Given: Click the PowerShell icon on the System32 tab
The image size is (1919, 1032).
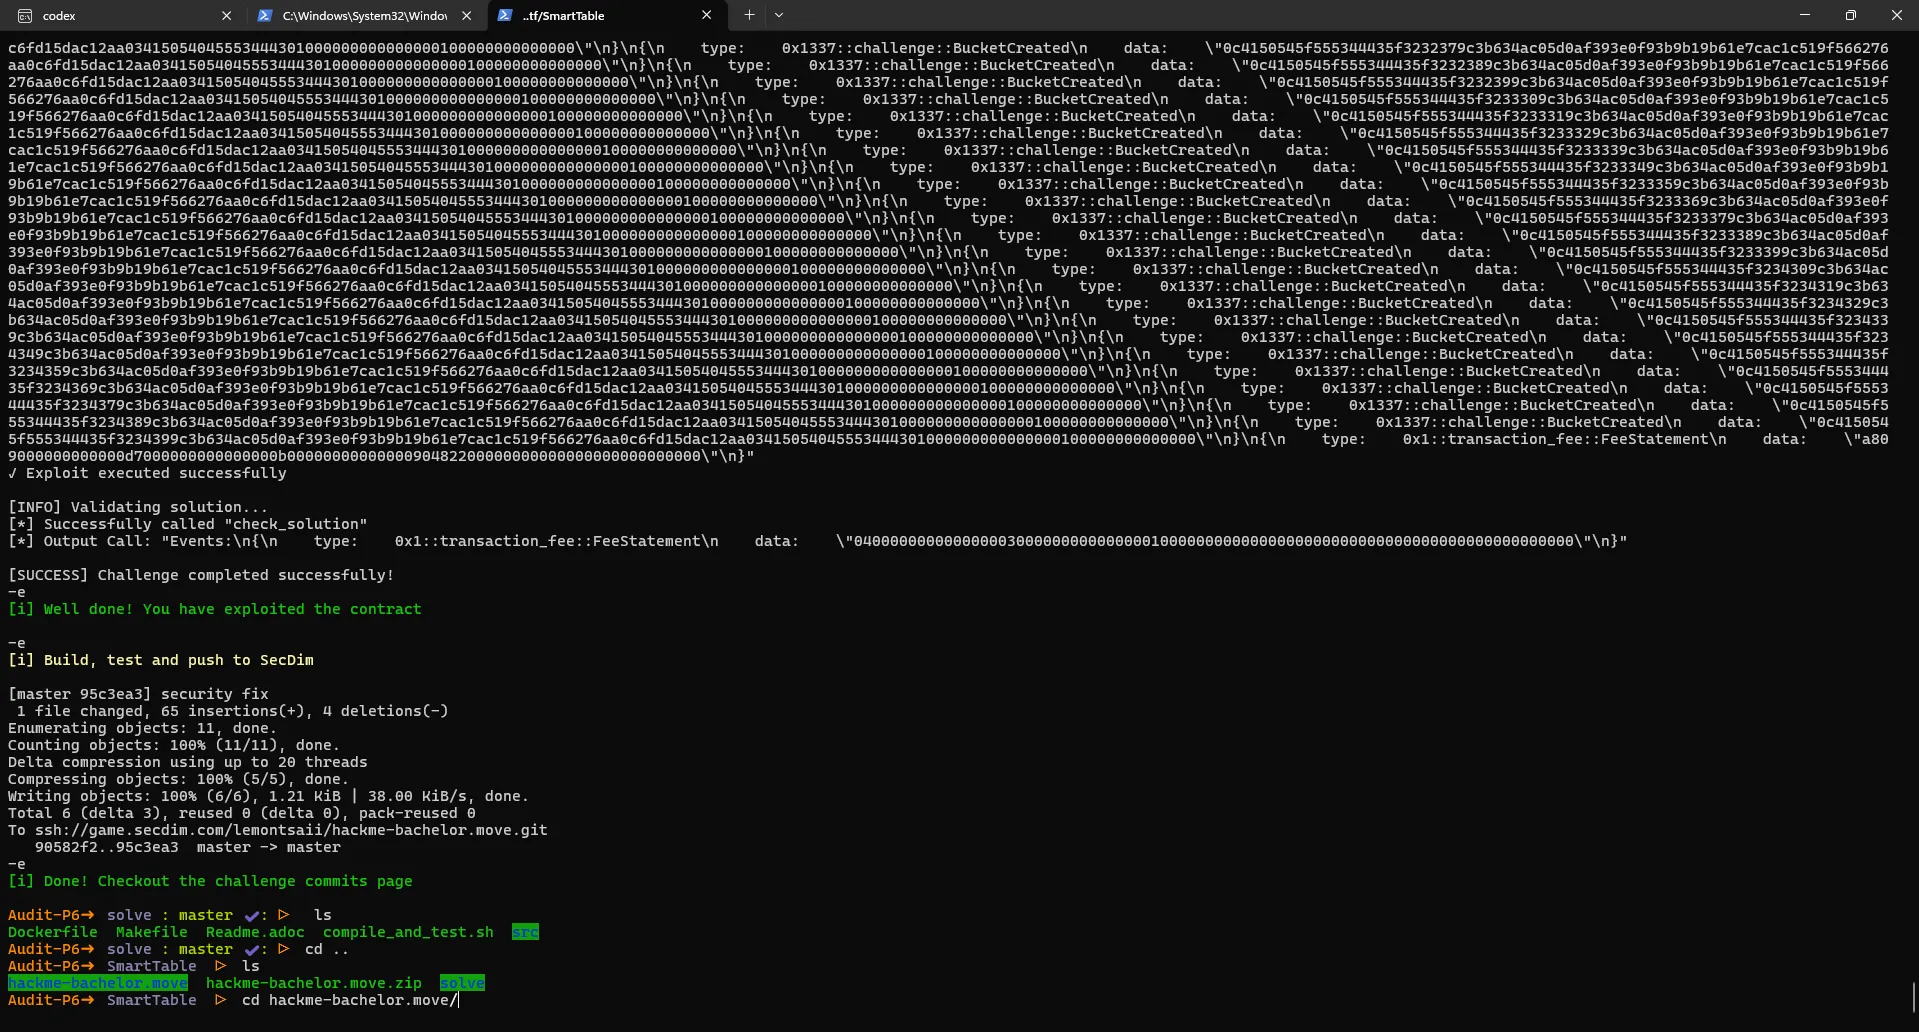Looking at the screenshot, I should click(x=265, y=16).
